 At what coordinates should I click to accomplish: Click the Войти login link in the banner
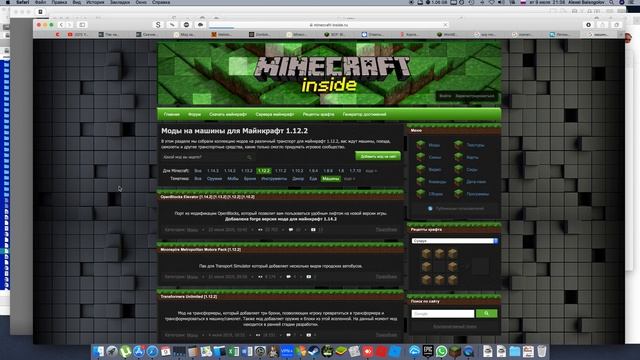tap(445, 96)
